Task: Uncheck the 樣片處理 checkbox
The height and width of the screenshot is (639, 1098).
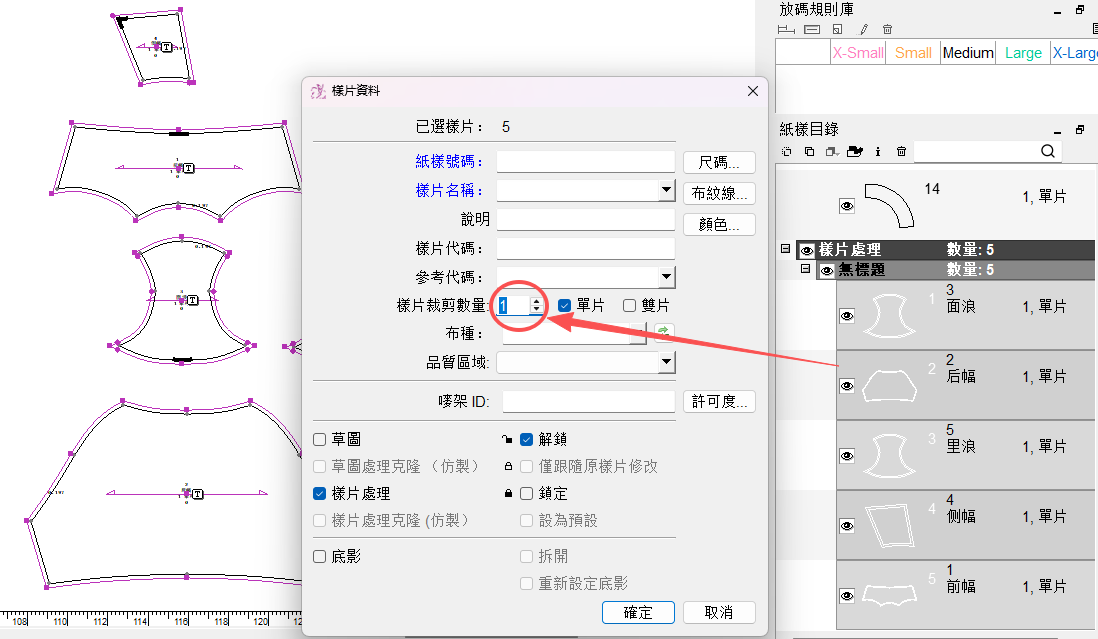Action: (319, 493)
